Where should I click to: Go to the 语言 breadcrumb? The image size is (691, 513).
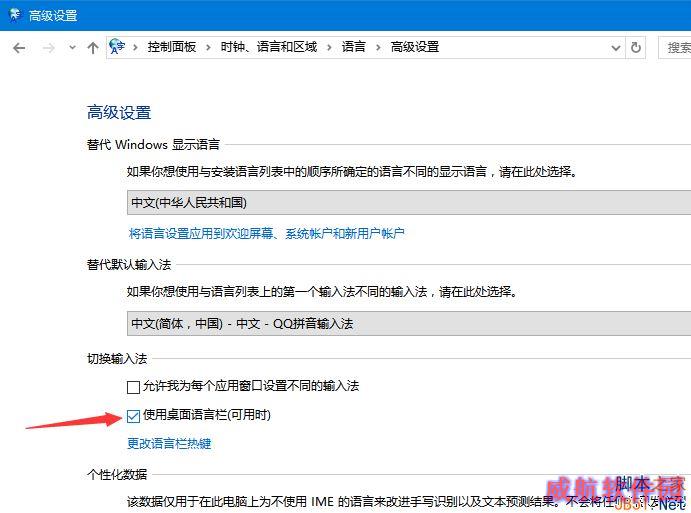(353, 47)
